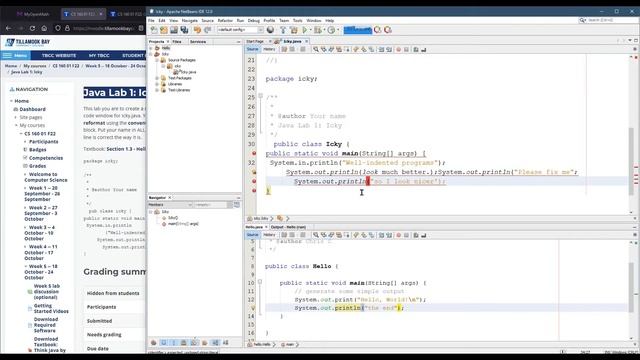Click browser Reload button

pos(32,28)
